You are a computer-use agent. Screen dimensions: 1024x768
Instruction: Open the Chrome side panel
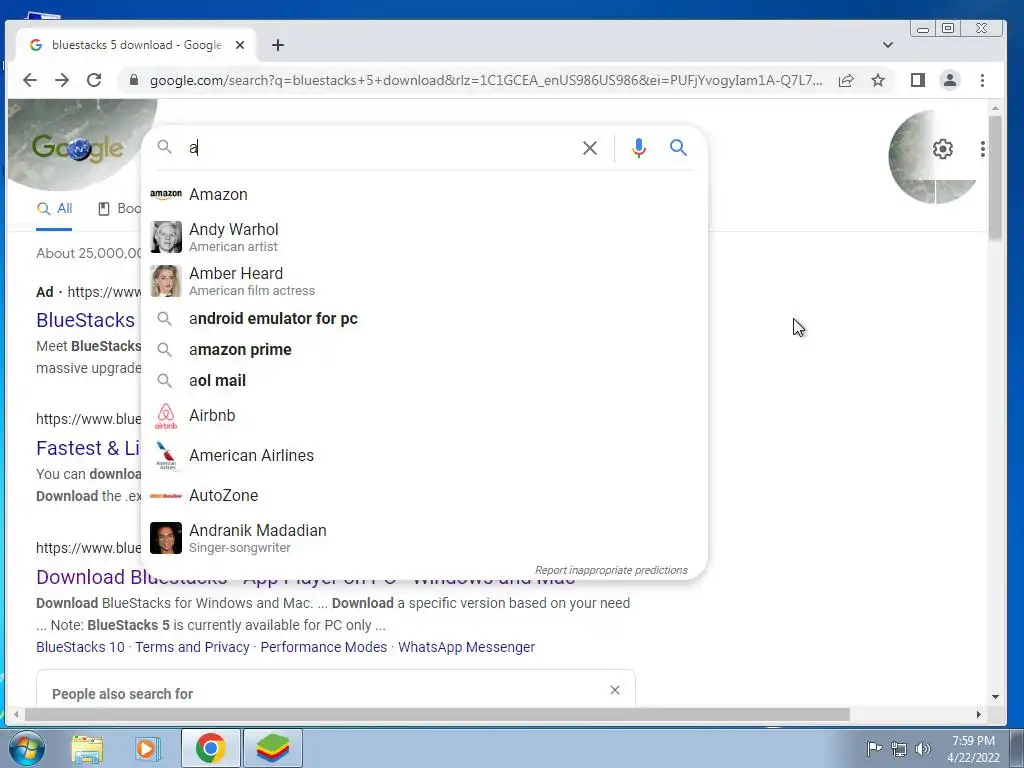click(x=918, y=80)
